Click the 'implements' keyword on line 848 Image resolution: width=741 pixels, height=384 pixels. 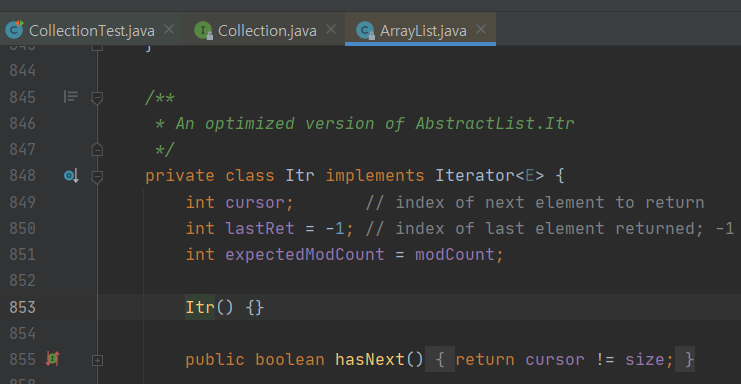coord(375,176)
